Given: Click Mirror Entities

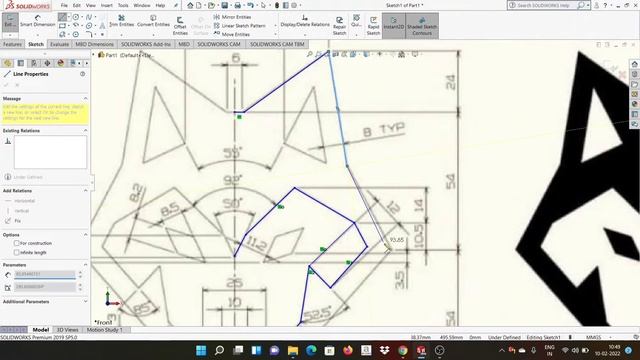Looking at the screenshot, I should tap(233, 17).
